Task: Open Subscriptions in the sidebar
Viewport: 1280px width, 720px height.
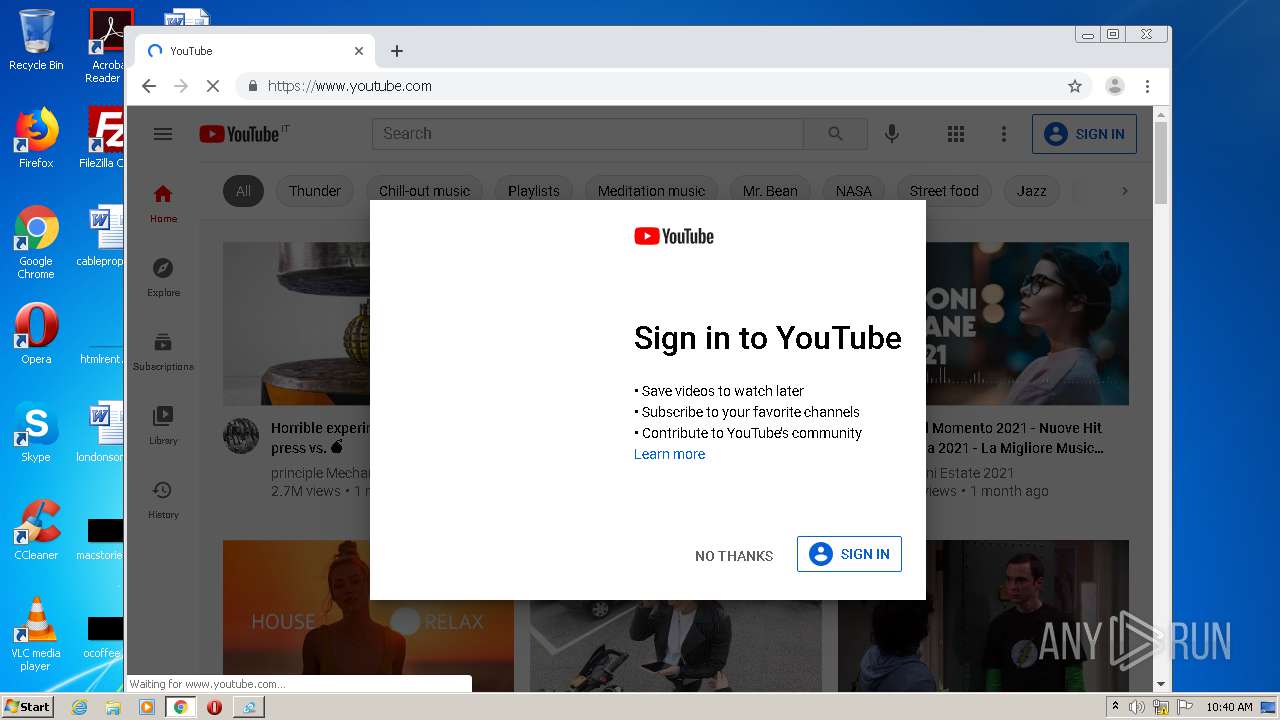Action: [163, 351]
